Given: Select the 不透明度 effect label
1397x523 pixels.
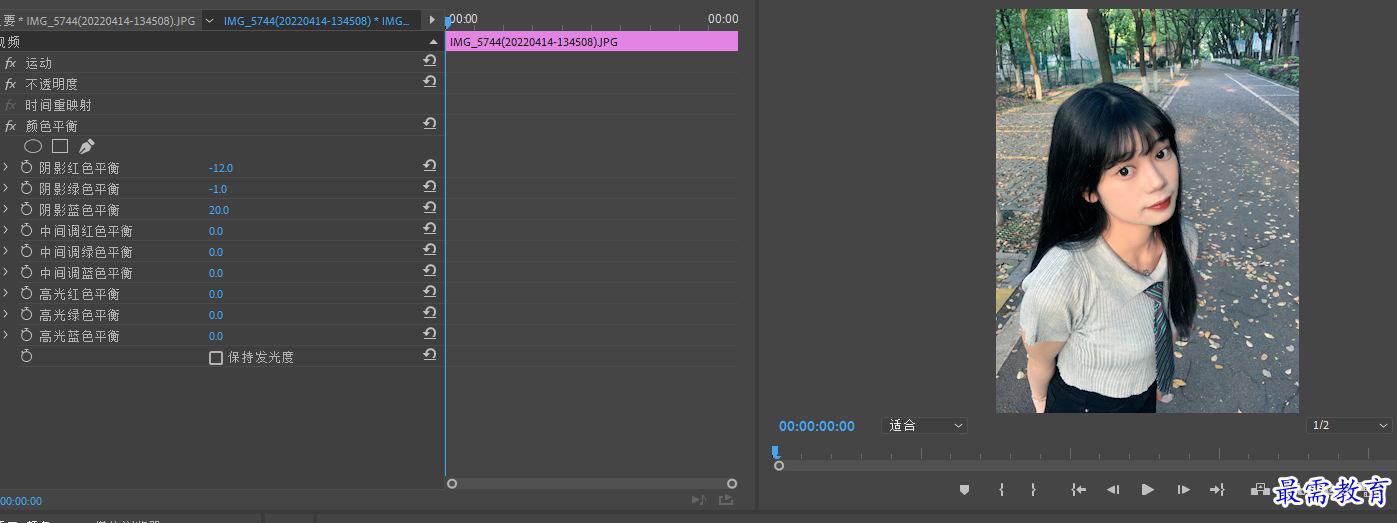Looking at the screenshot, I should pos(51,84).
